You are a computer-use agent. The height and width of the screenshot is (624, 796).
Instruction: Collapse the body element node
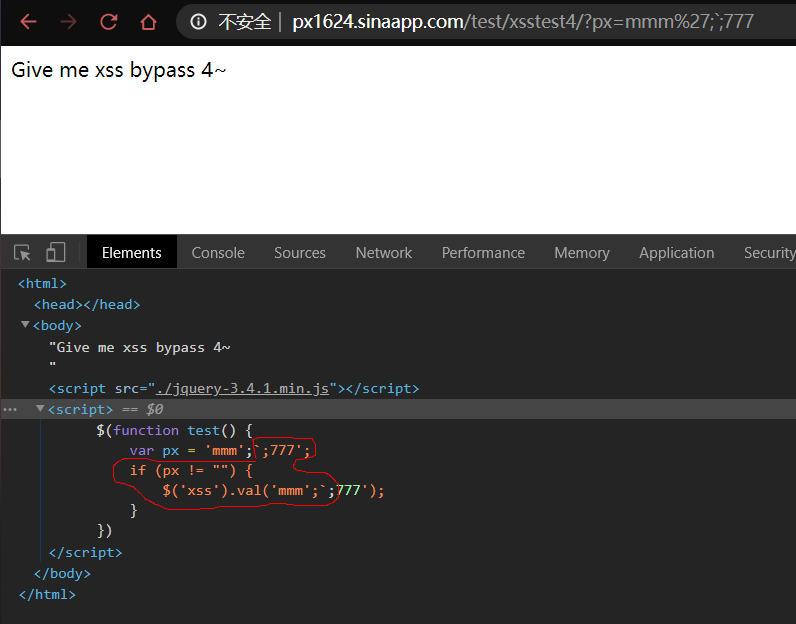25,325
